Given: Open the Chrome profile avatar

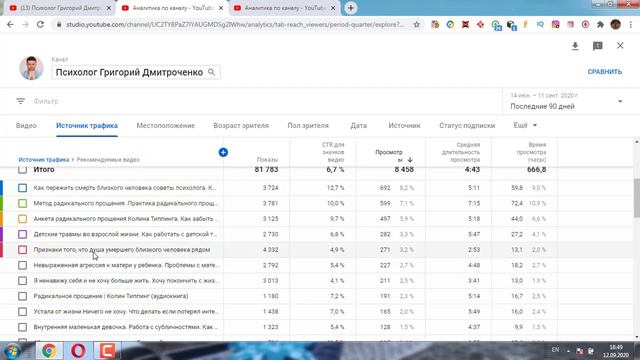Looking at the screenshot, I should click(616, 24).
